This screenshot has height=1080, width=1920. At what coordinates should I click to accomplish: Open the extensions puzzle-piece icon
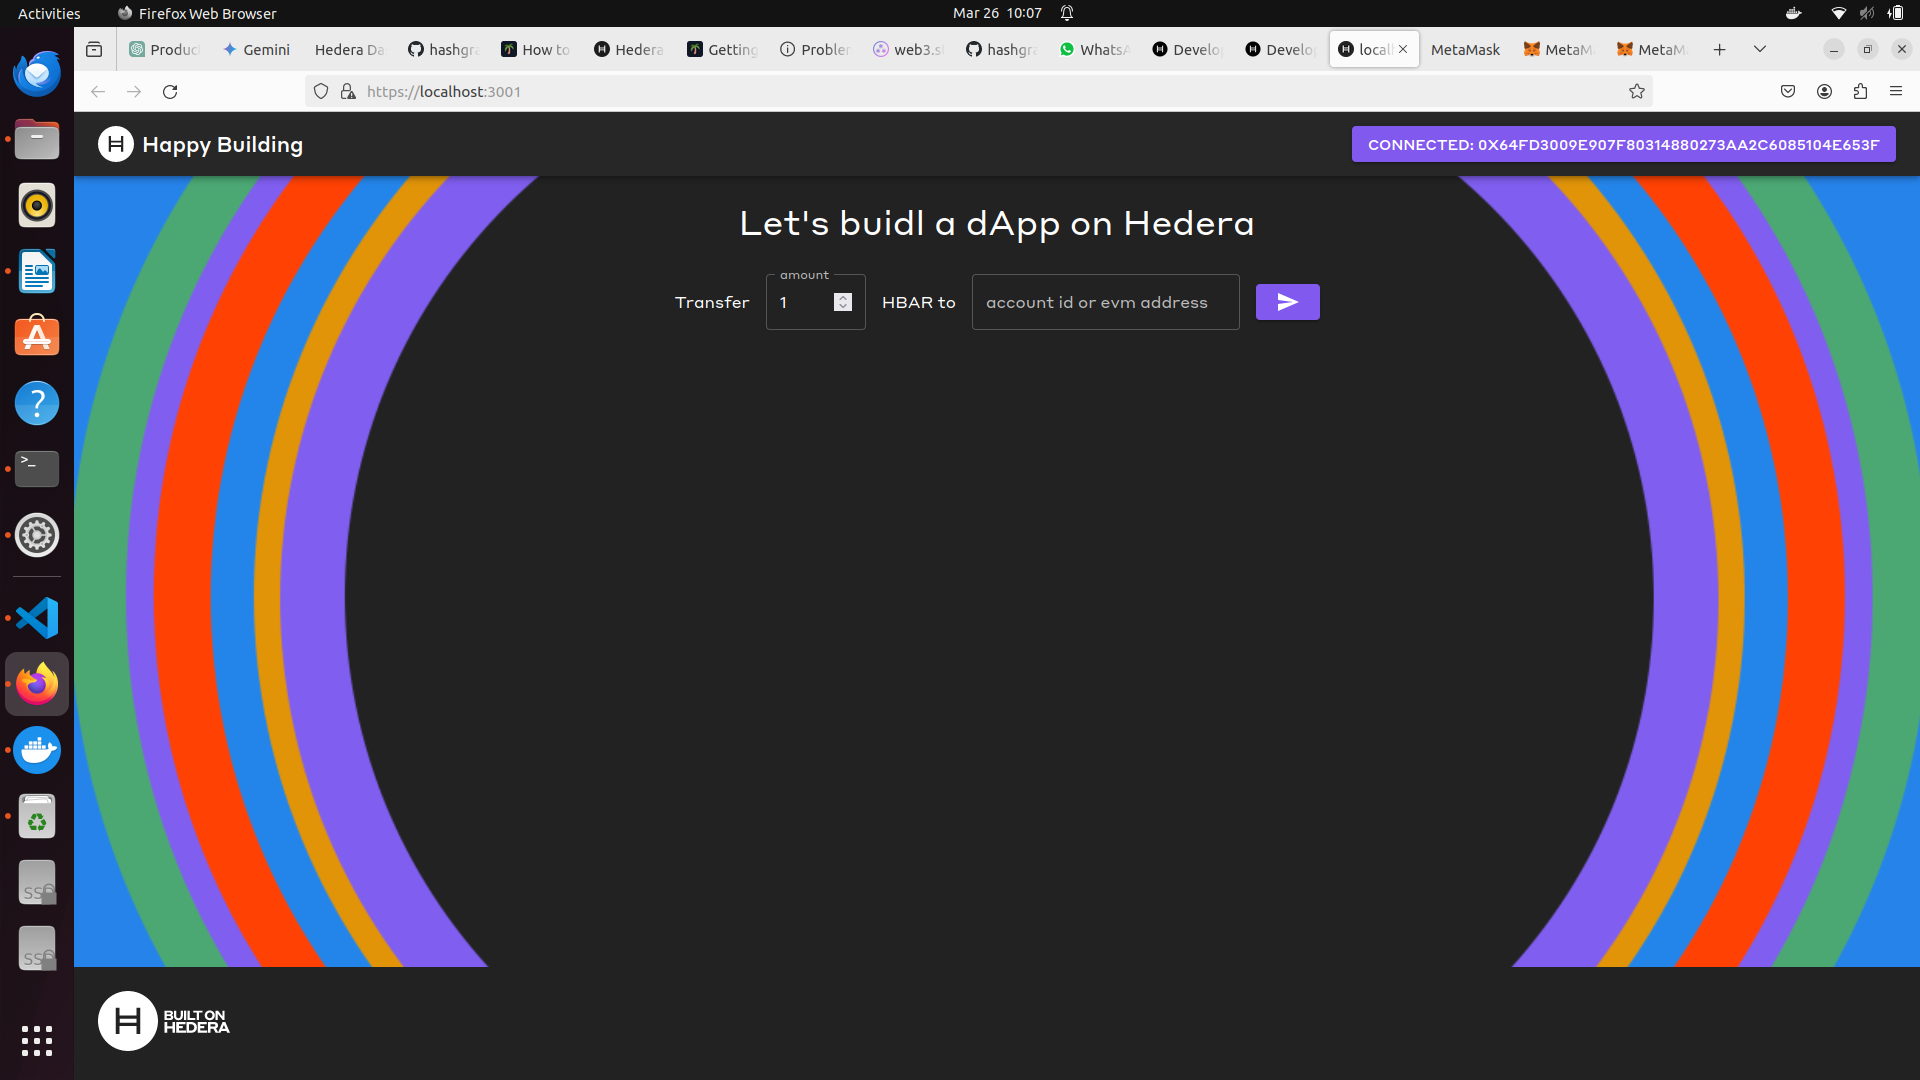pos(1861,91)
